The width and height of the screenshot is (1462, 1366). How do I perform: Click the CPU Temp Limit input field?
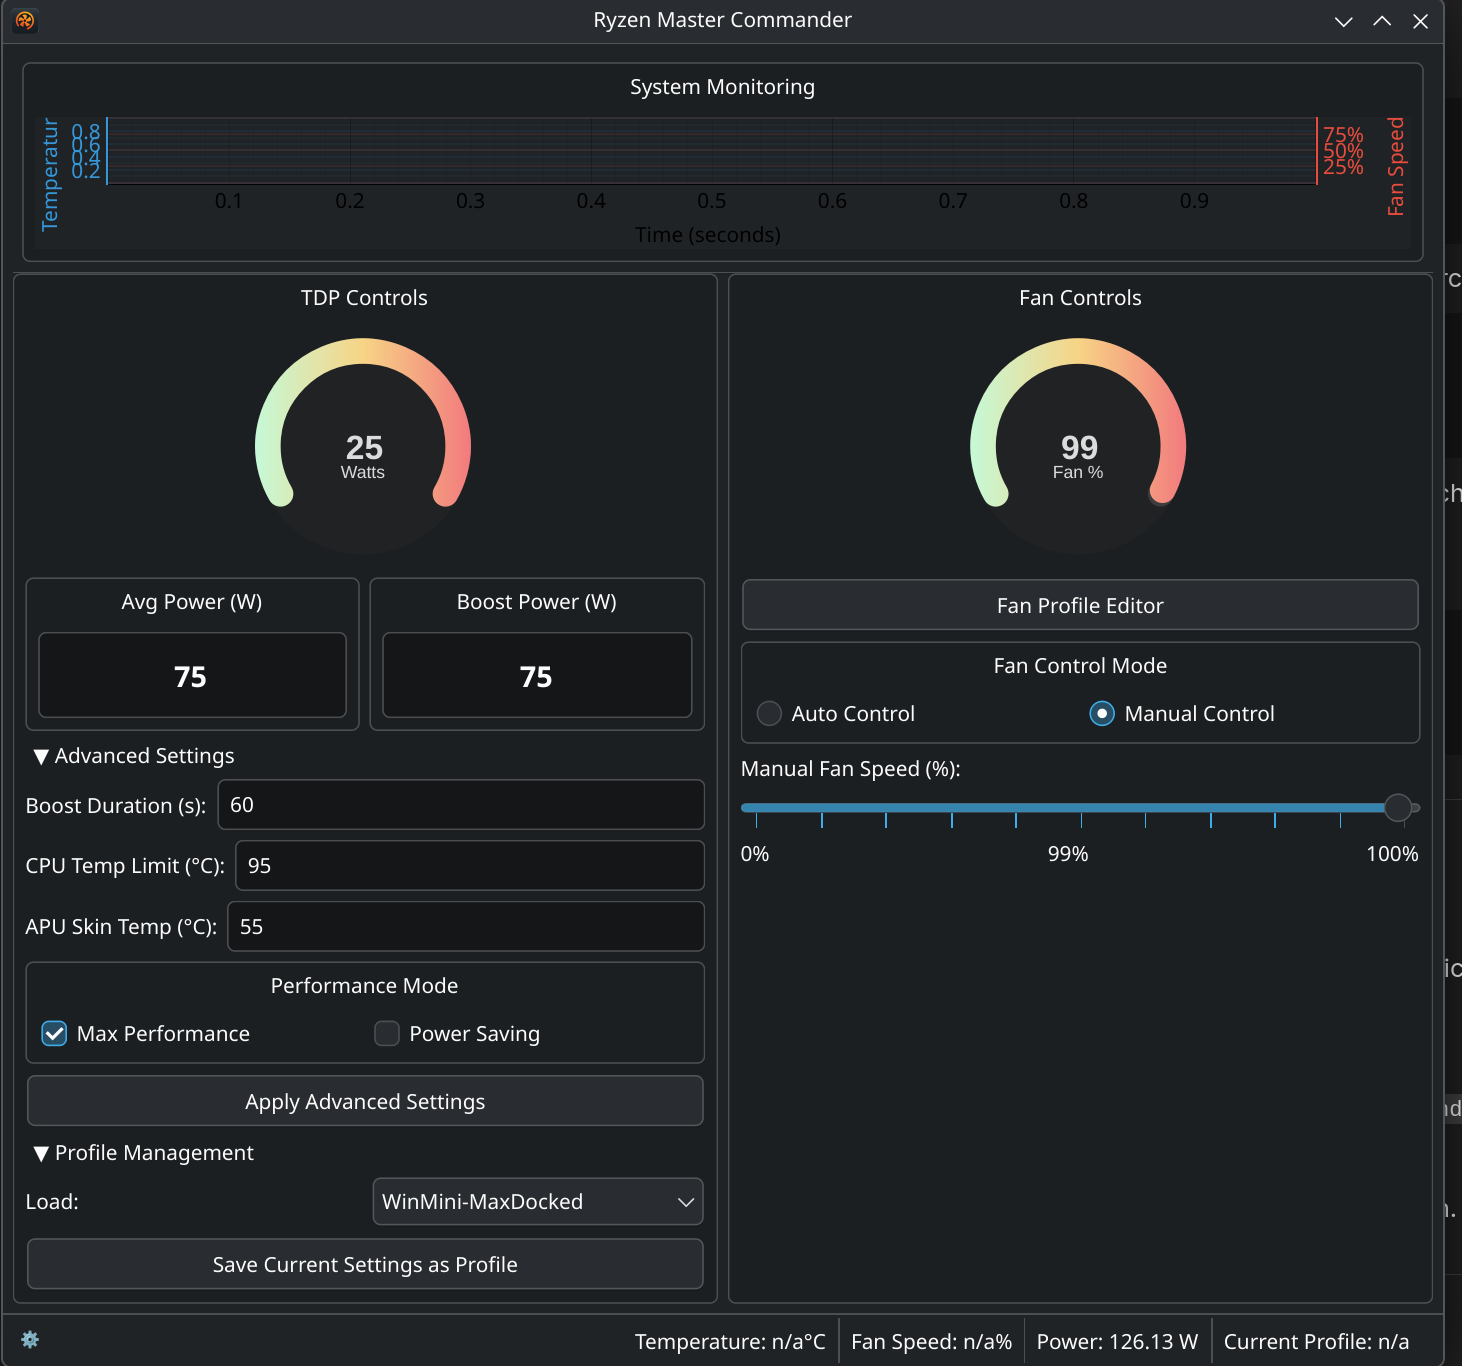pos(470,866)
